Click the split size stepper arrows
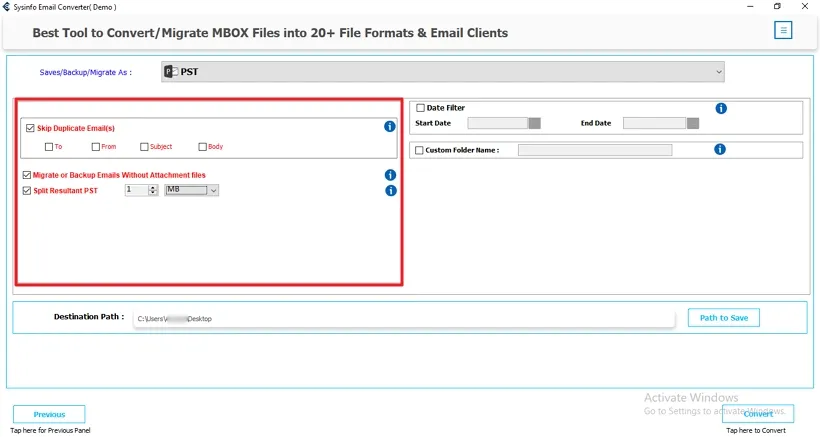820x437 pixels. point(153,190)
